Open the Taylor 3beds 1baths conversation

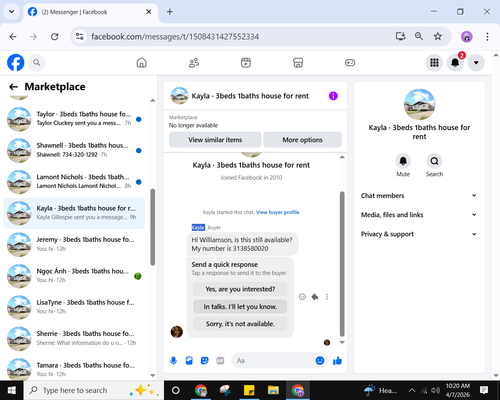point(74,119)
